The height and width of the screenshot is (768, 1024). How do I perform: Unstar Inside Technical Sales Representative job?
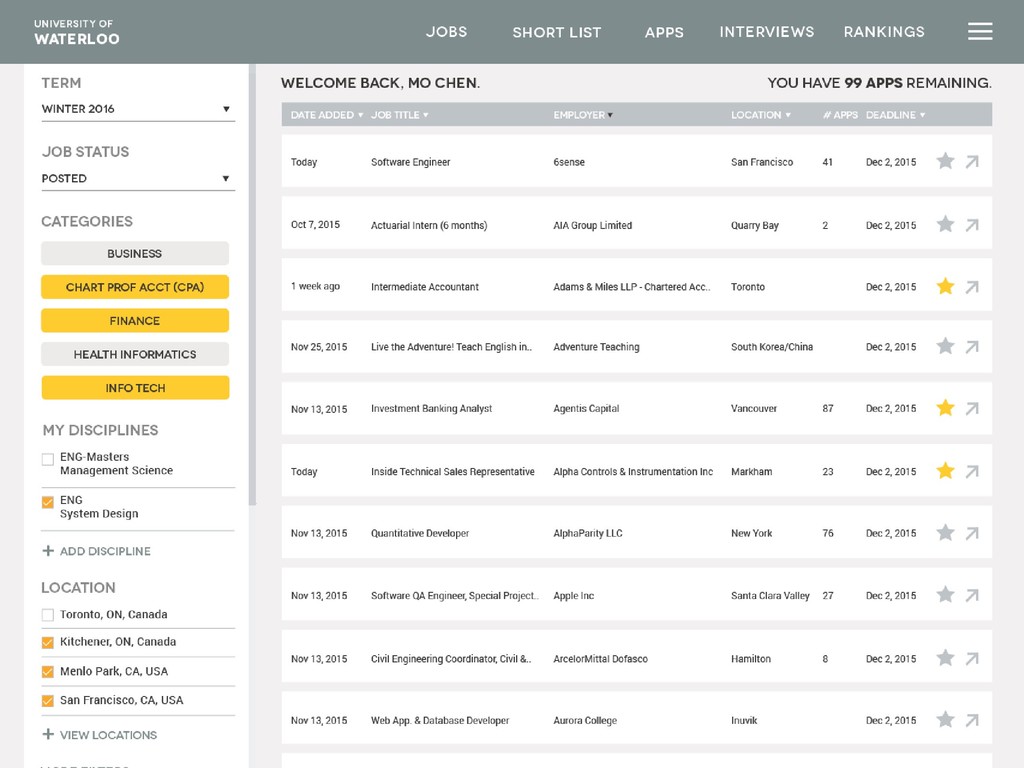click(x=945, y=470)
